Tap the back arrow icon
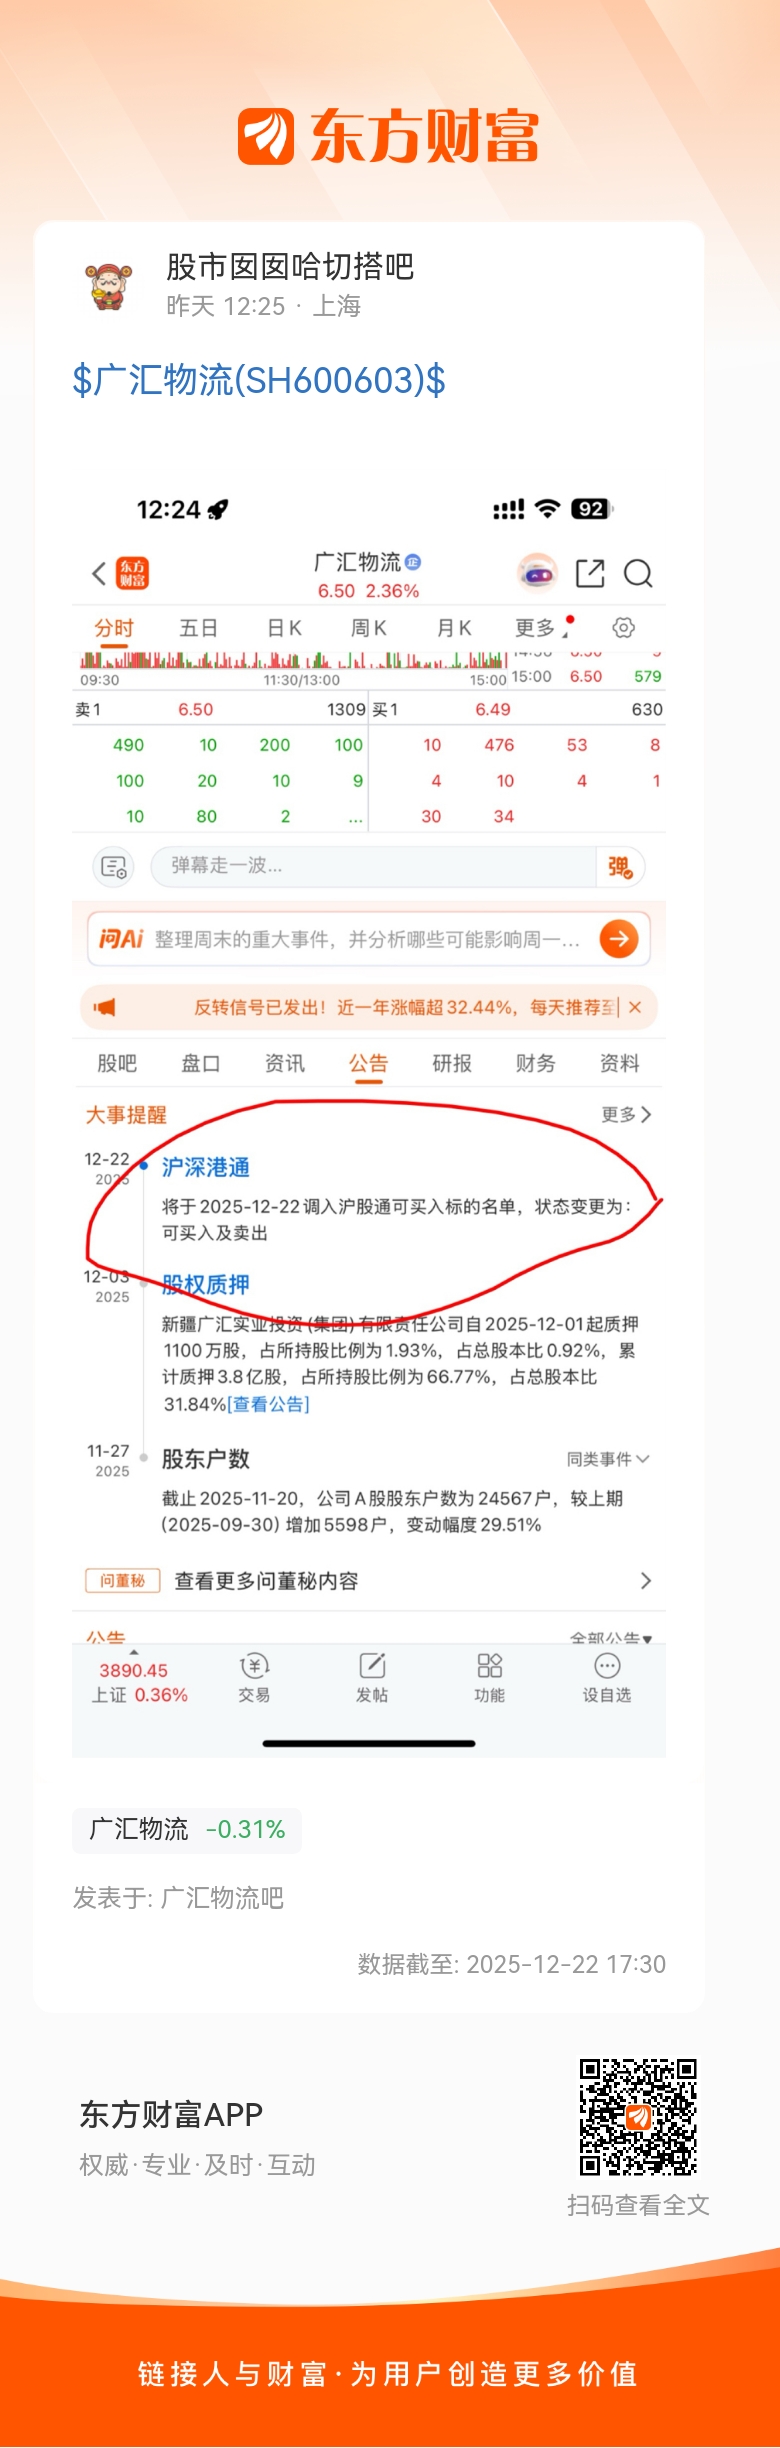The image size is (780, 2448). pyautogui.click(x=98, y=573)
